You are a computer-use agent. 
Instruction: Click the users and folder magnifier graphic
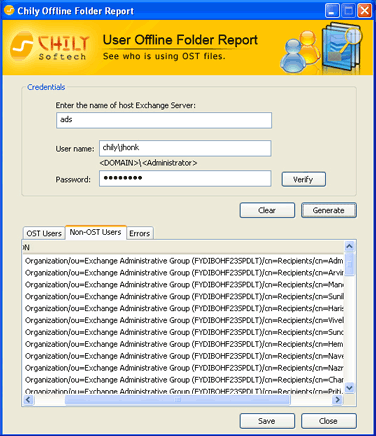click(321, 47)
